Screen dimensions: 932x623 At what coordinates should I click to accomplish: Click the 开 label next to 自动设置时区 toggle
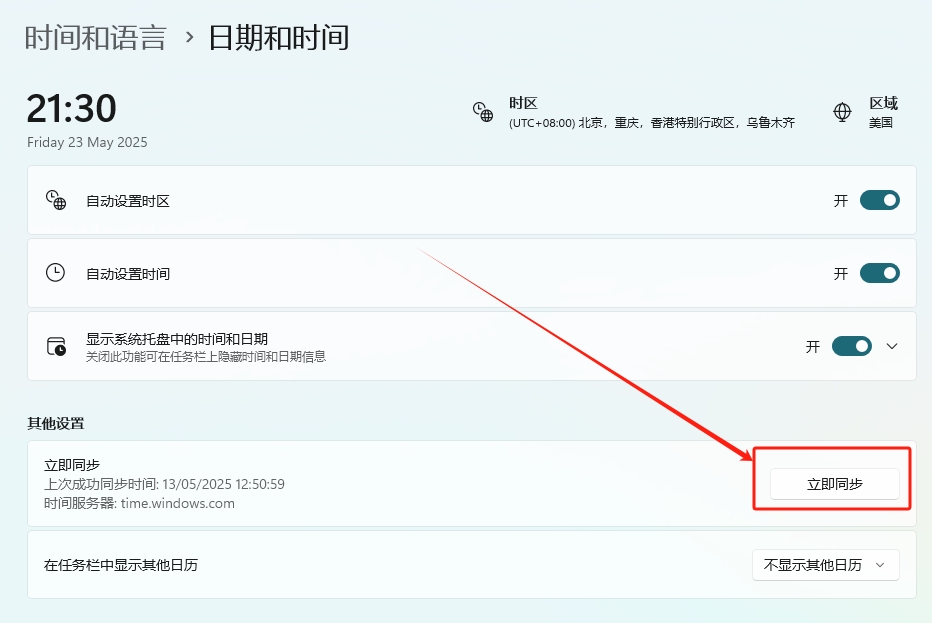pyautogui.click(x=840, y=201)
